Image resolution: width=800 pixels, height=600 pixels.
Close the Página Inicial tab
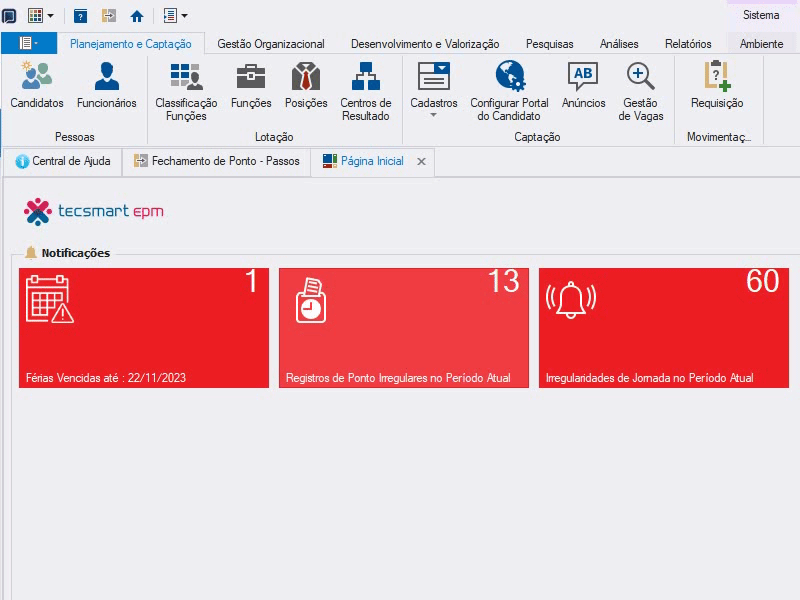pyautogui.click(x=421, y=162)
